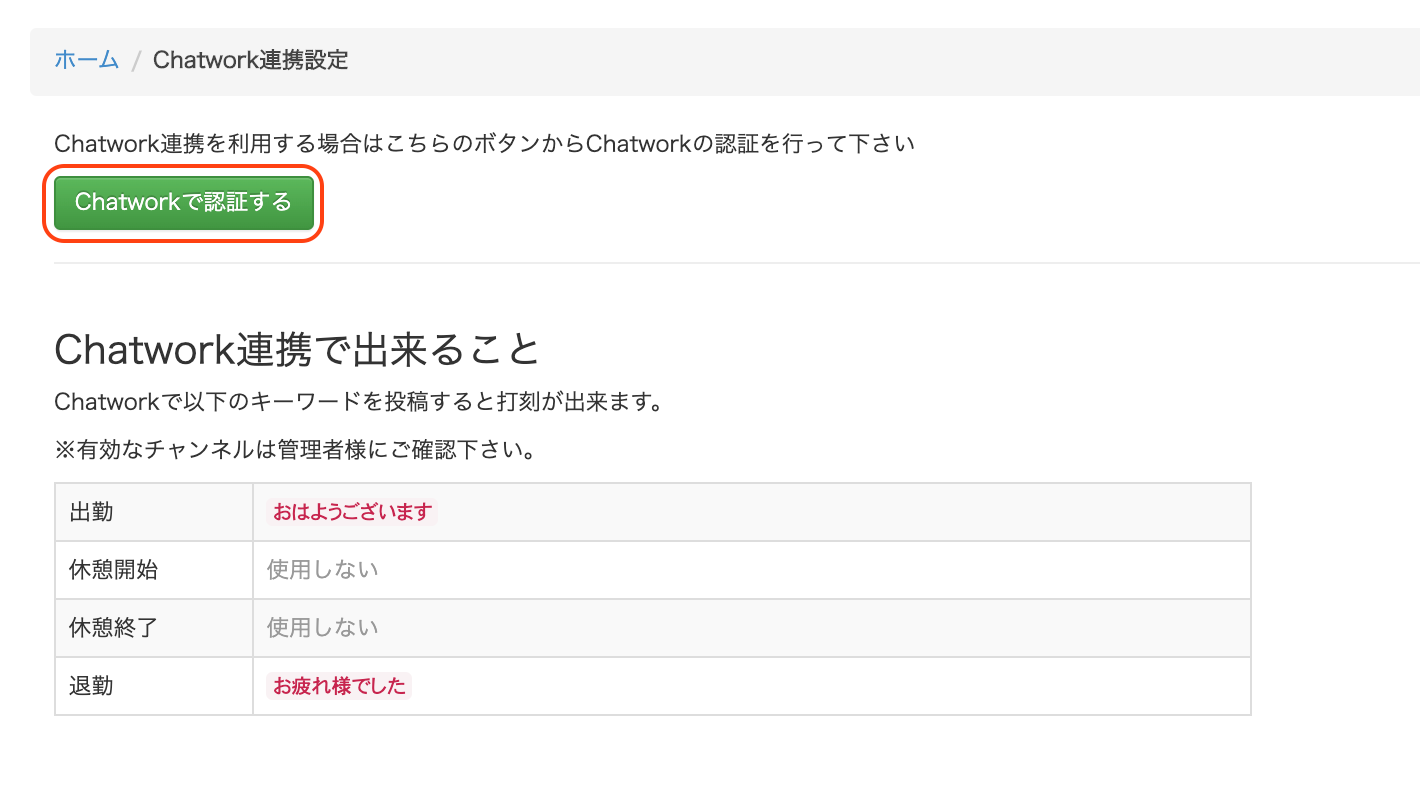The image size is (1420, 796).
Task: Select the 休憩終了 row label
Action: (x=113, y=628)
